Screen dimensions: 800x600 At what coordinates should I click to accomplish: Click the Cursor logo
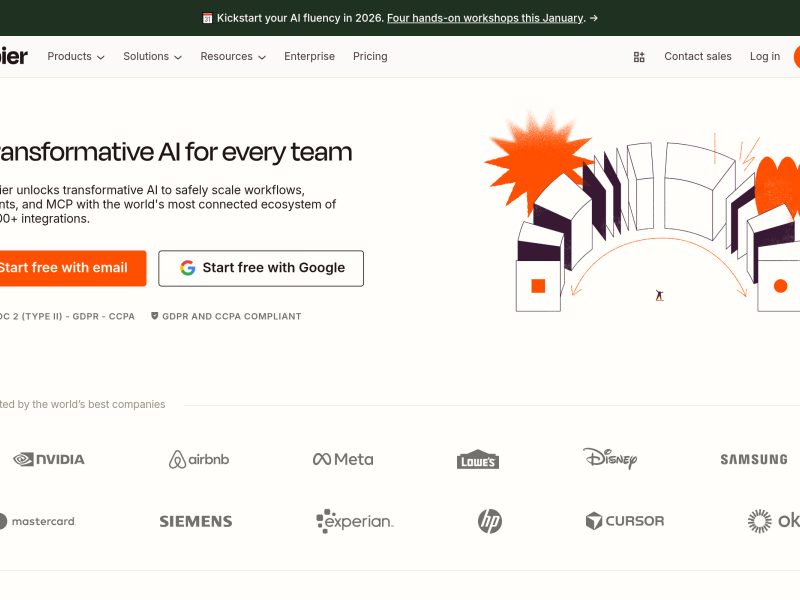coord(624,521)
